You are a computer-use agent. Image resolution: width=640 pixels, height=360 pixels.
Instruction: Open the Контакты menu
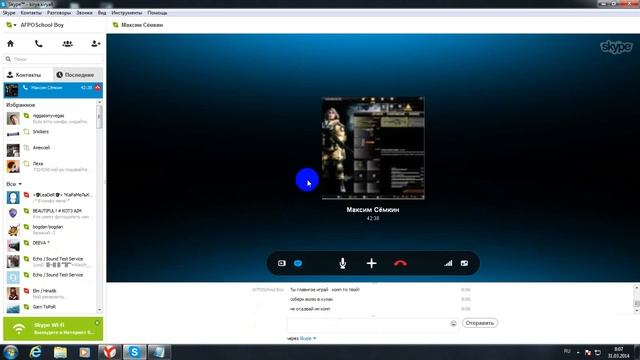(x=31, y=13)
